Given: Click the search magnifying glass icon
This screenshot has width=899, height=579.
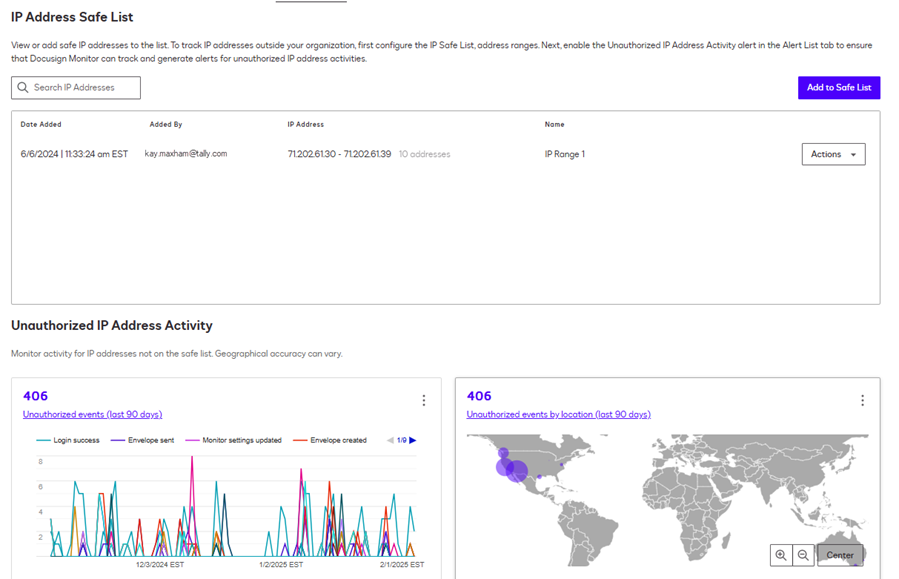Looking at the screenshot, I should (x=23, y=87).
